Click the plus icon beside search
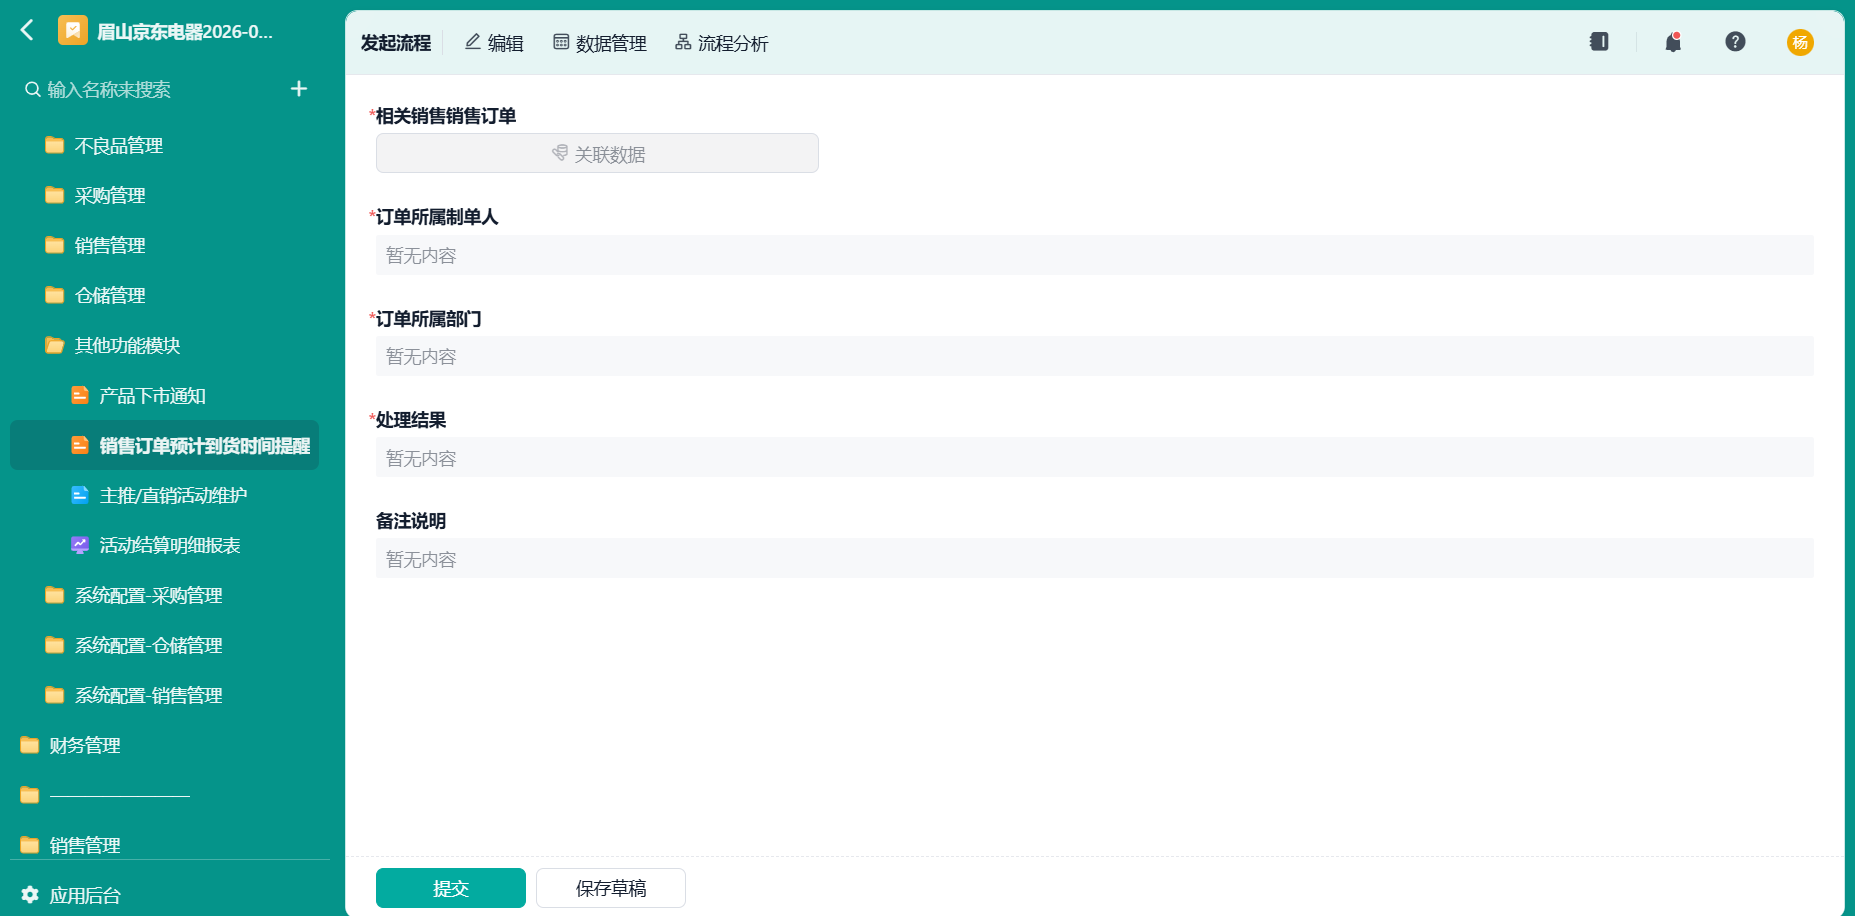The height and width of the screenshot is (916, 1855). click(298, 89)
